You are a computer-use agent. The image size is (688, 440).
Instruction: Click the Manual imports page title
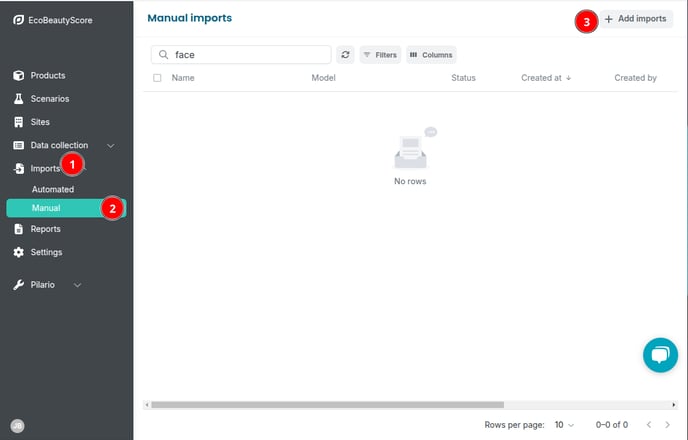point(190,18)
